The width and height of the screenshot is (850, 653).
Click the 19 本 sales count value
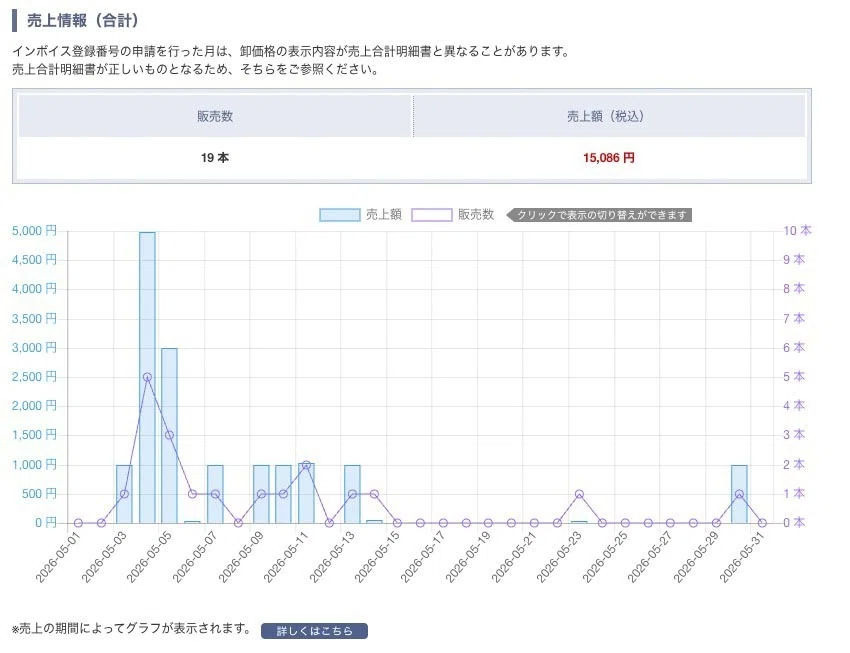click(215, 158)
